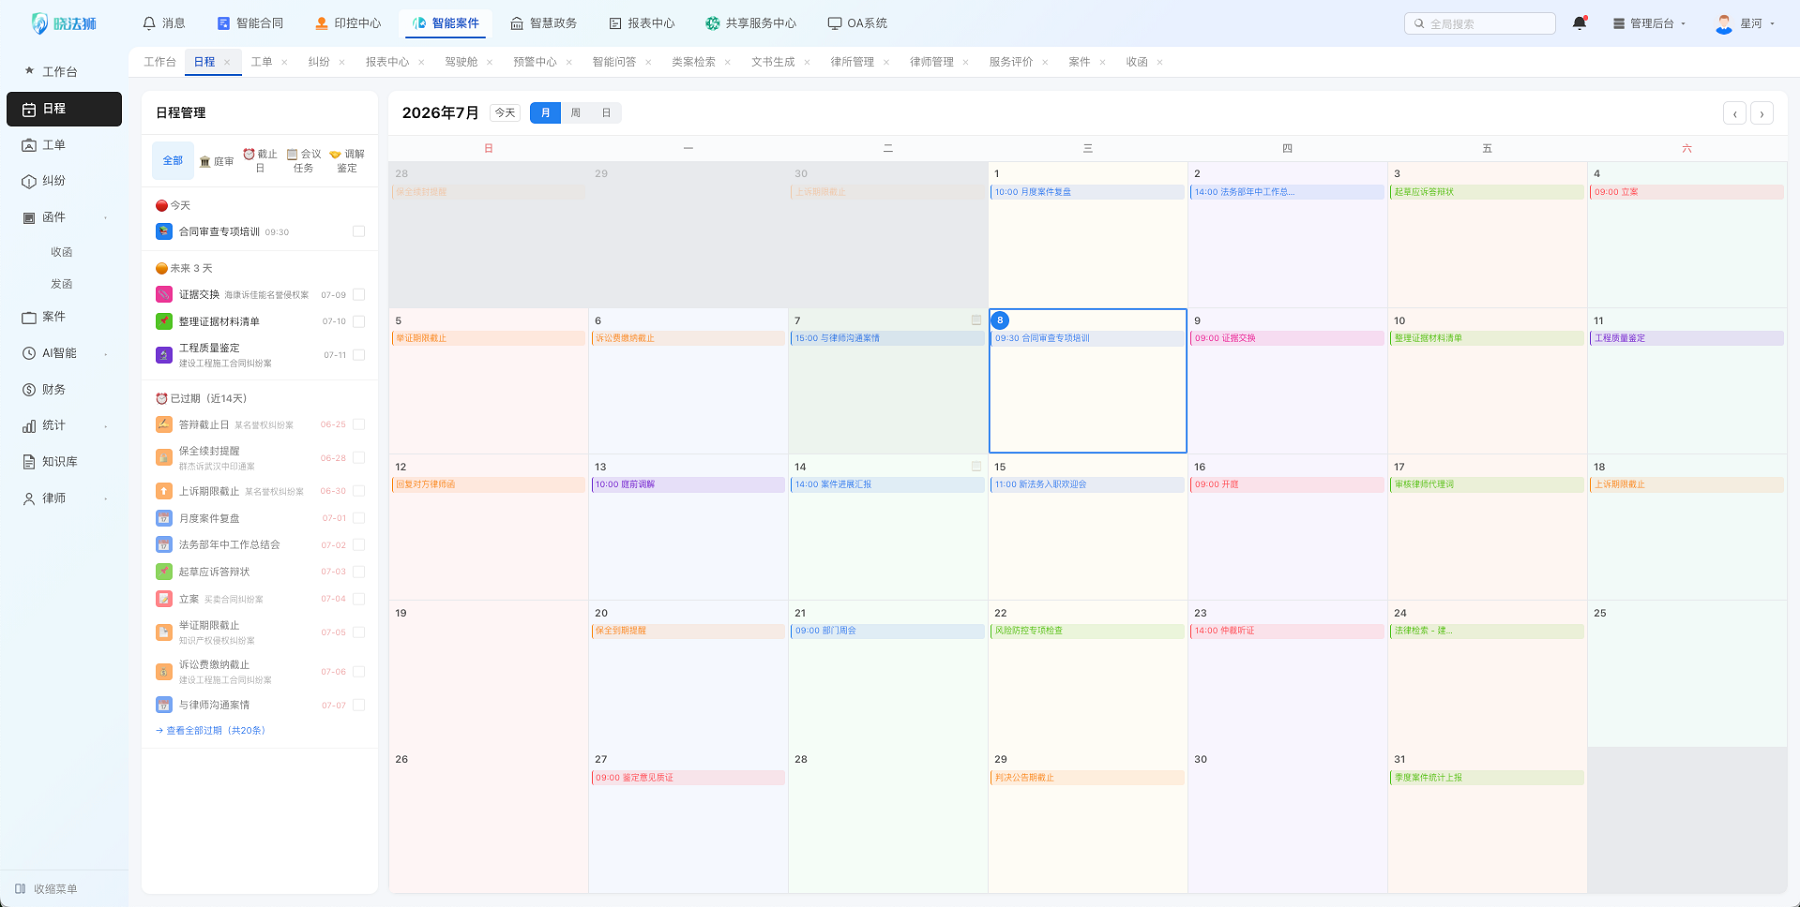Select the 全部 schedule filter

(x=173, y=160)
